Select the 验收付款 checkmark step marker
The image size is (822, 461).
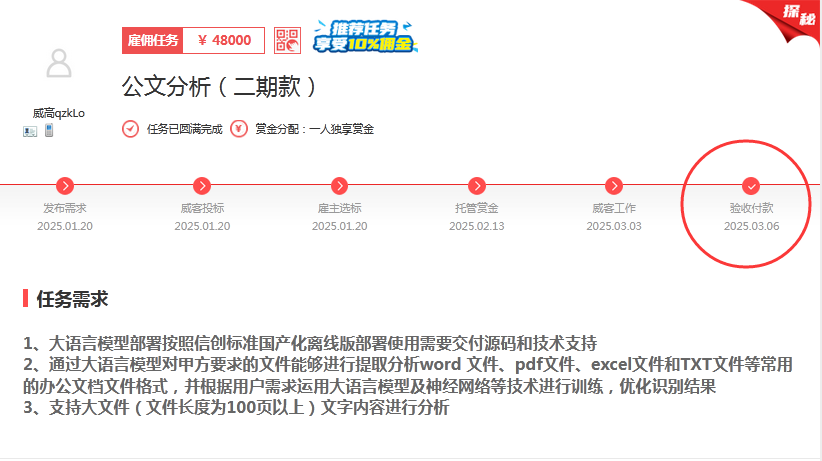point(751,186)
